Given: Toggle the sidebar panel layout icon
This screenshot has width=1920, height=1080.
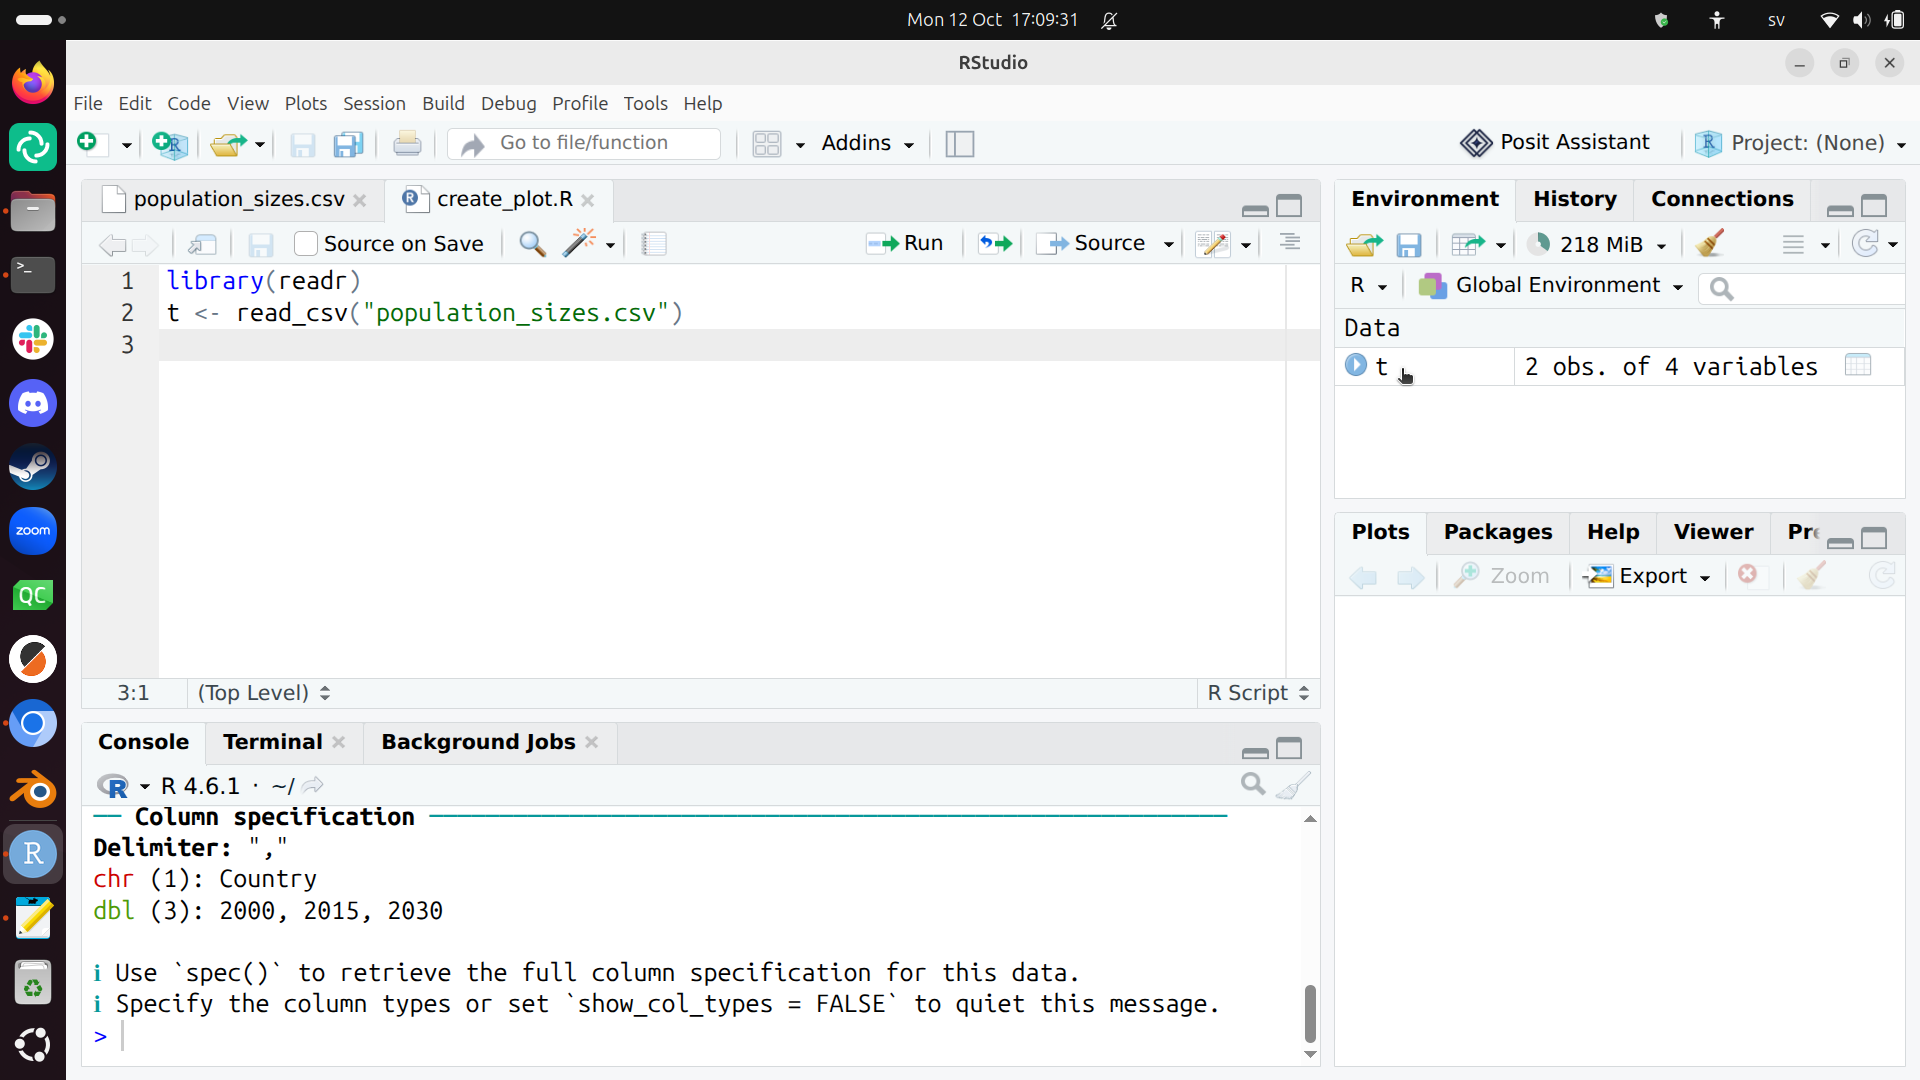Looking at the screenshot, I should (x=960, y=144).
